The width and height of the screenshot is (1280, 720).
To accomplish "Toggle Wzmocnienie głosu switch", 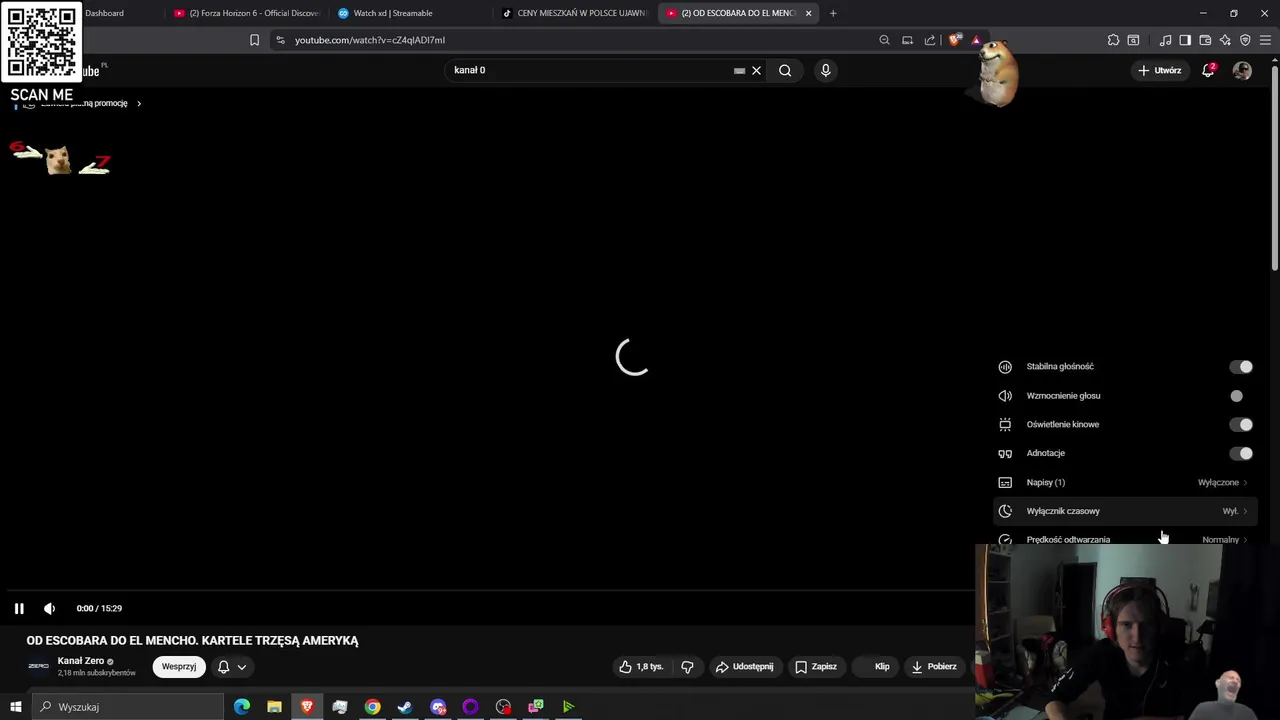I will 1241,396.
